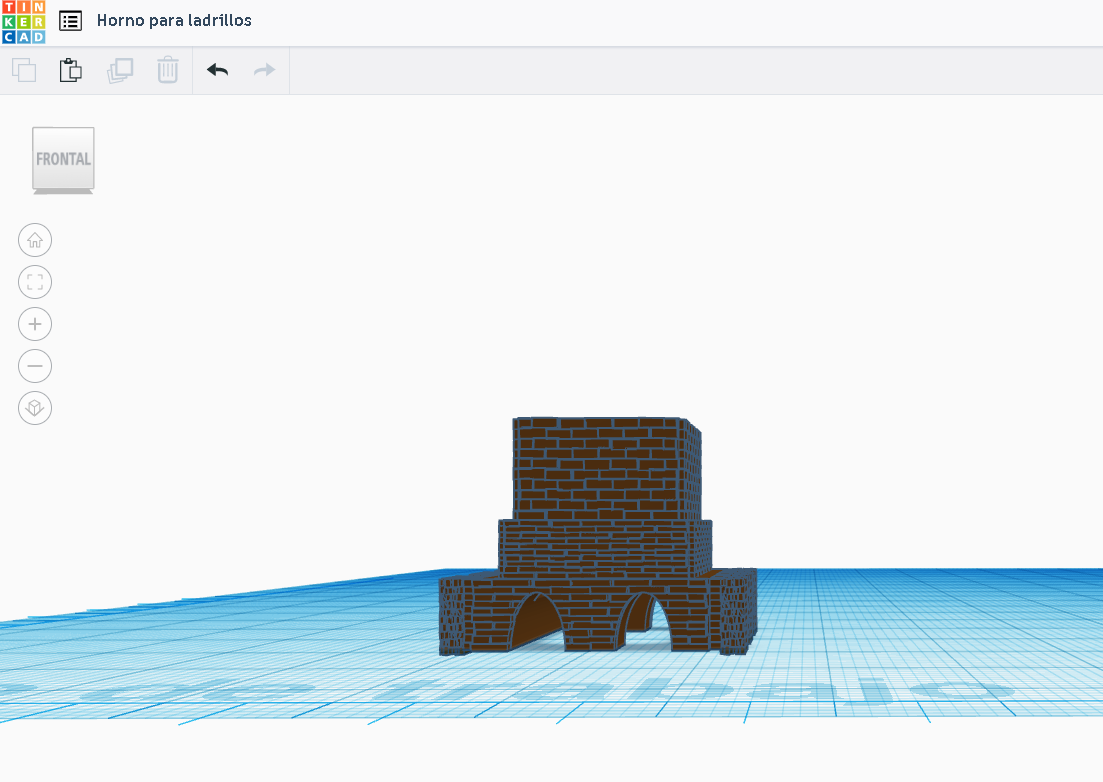This screenshot has width=1103, height=782.
Task: Zoom out with the minus button
Action: click(35, 366)
